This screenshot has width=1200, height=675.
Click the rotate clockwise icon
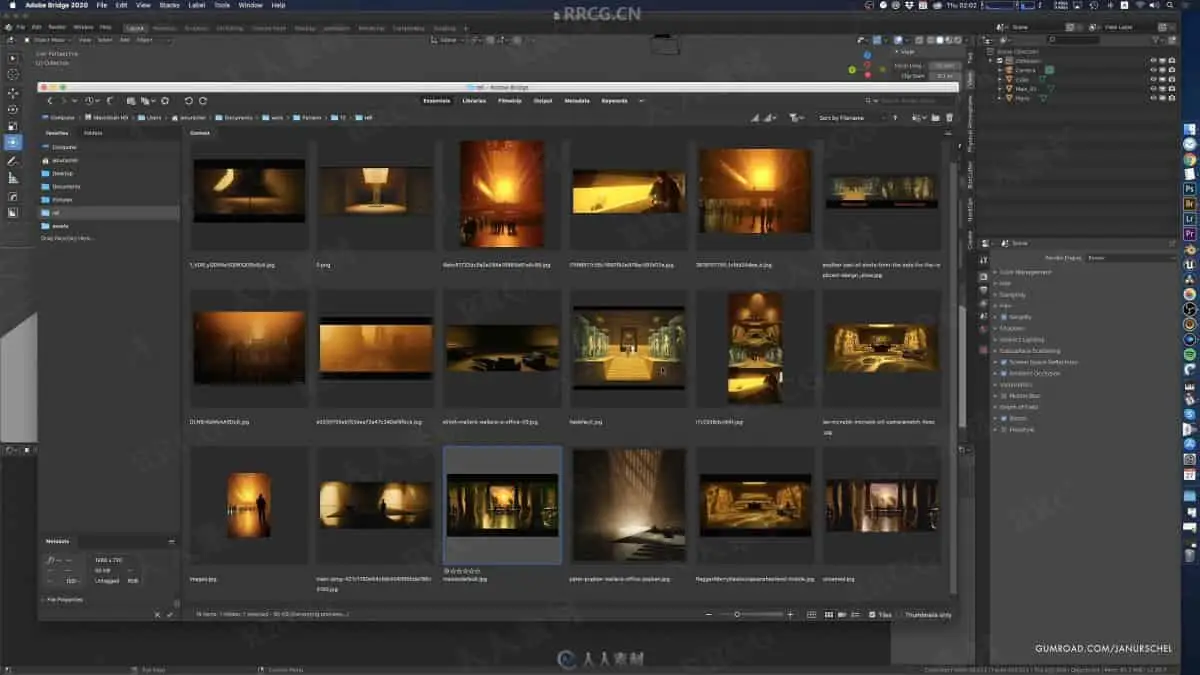(203, 101)
